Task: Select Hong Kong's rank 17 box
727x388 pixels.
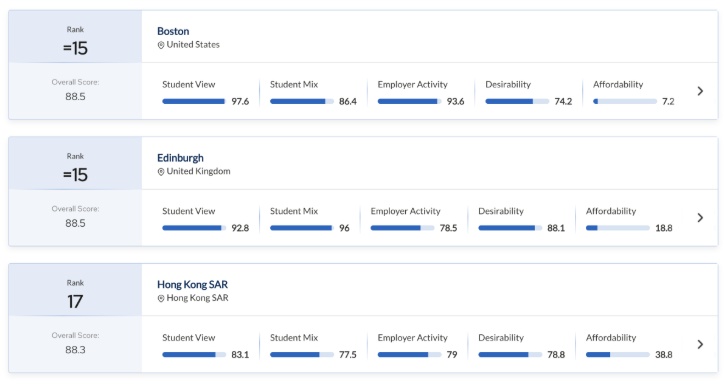Action: [75, 290]
